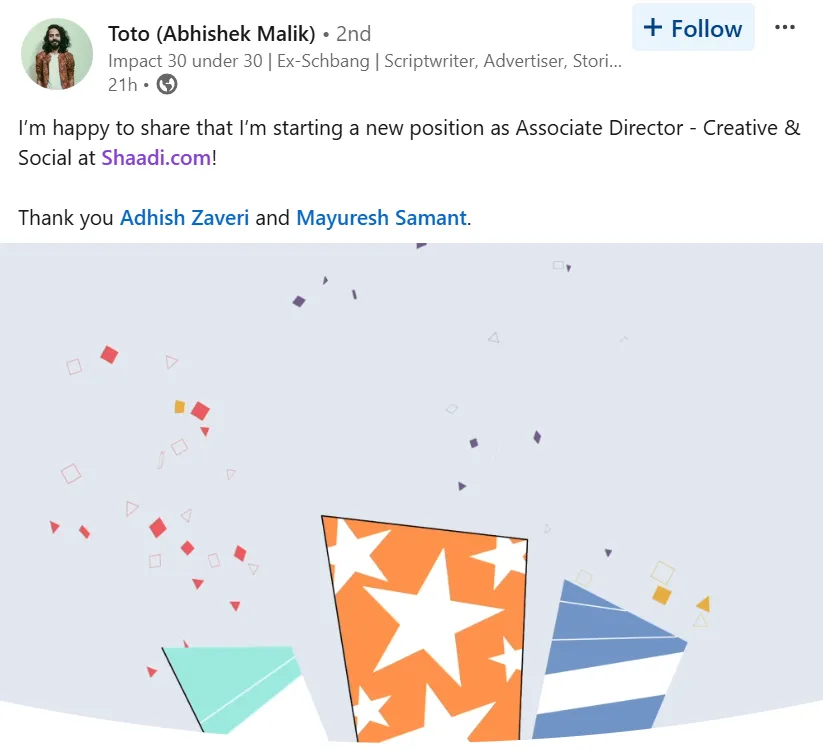Click the globe post visibility icon

[166, 85]
